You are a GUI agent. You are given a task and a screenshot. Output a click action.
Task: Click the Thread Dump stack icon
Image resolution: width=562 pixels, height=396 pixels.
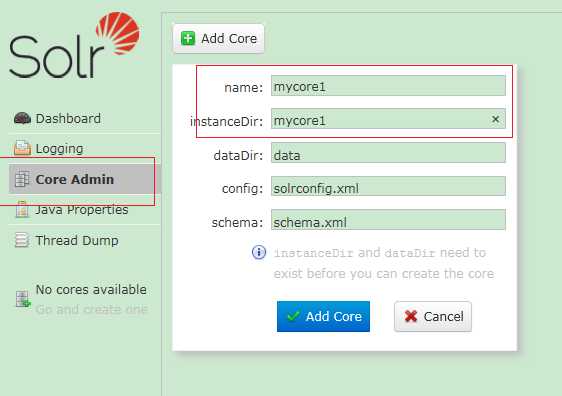(x=22, y=240)
